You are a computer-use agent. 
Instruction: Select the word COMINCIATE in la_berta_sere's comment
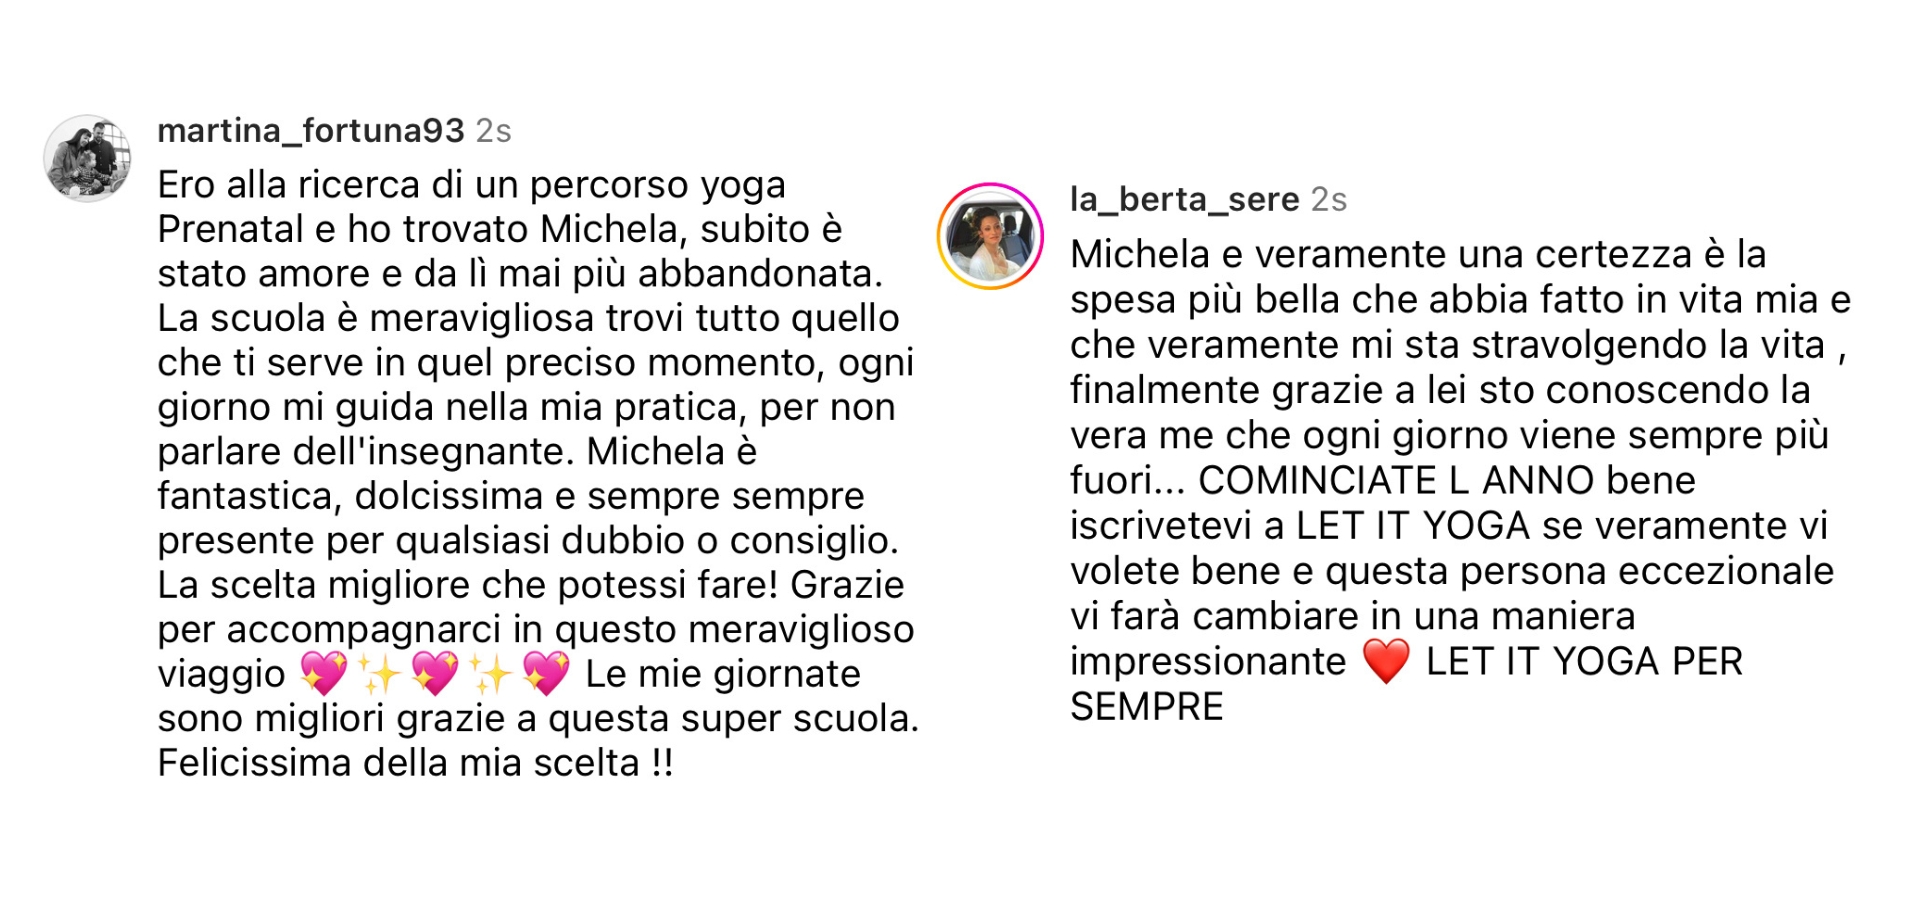pyautogui.click(x=1317, y=481)
